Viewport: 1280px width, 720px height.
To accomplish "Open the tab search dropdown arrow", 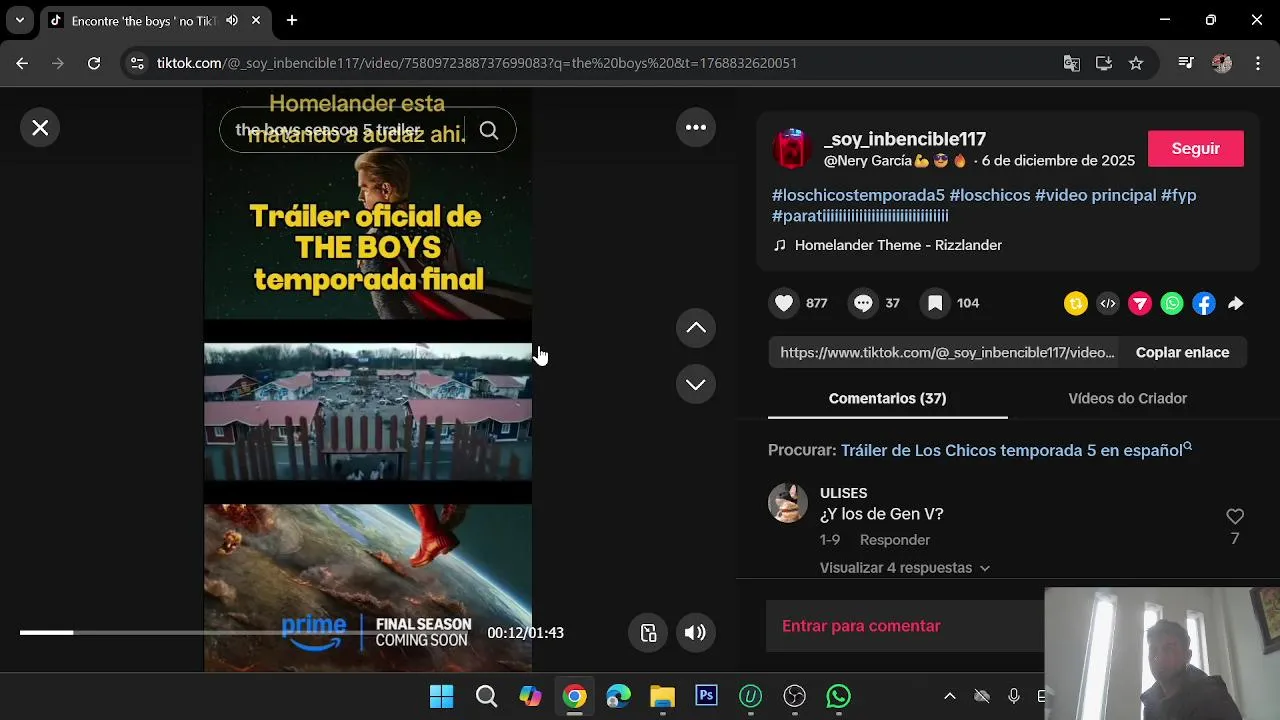I will 20,20.
